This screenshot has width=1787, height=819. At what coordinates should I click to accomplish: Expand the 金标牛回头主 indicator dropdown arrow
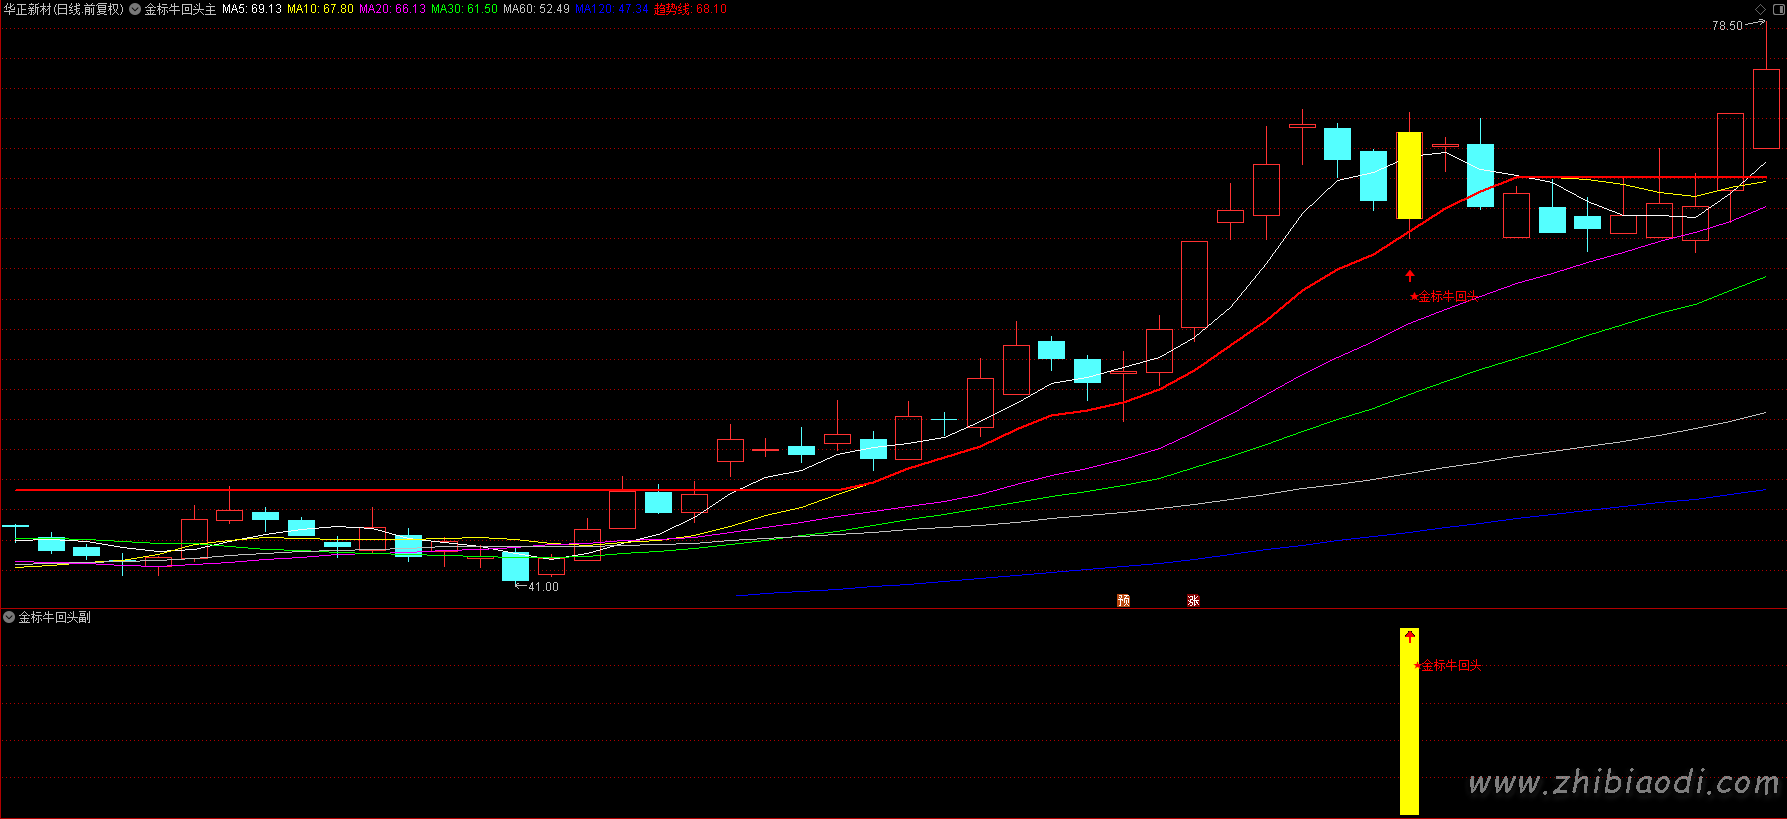pyautogui.click(x=135, y=9)
